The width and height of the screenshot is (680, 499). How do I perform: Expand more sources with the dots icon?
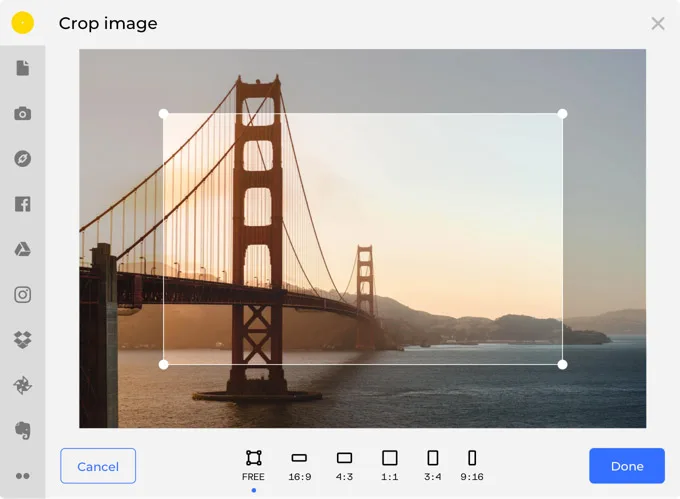(22, 476)
